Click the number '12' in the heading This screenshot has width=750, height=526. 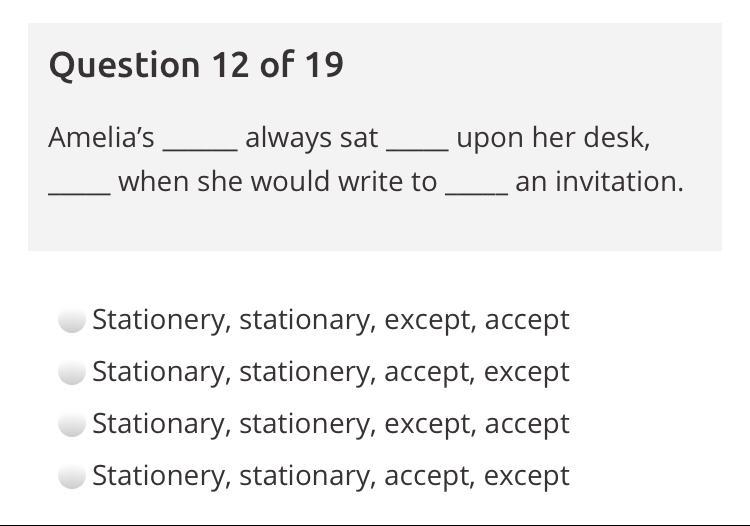[230, 65]
